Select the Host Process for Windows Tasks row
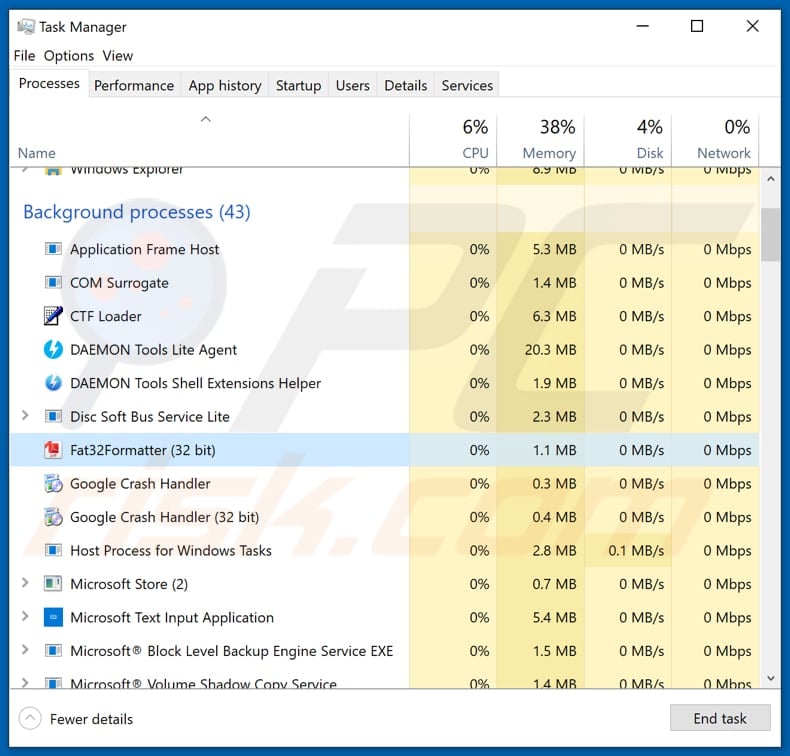Image resolution: width=790 pixels, height=756 pixels. tap(384, 550)
